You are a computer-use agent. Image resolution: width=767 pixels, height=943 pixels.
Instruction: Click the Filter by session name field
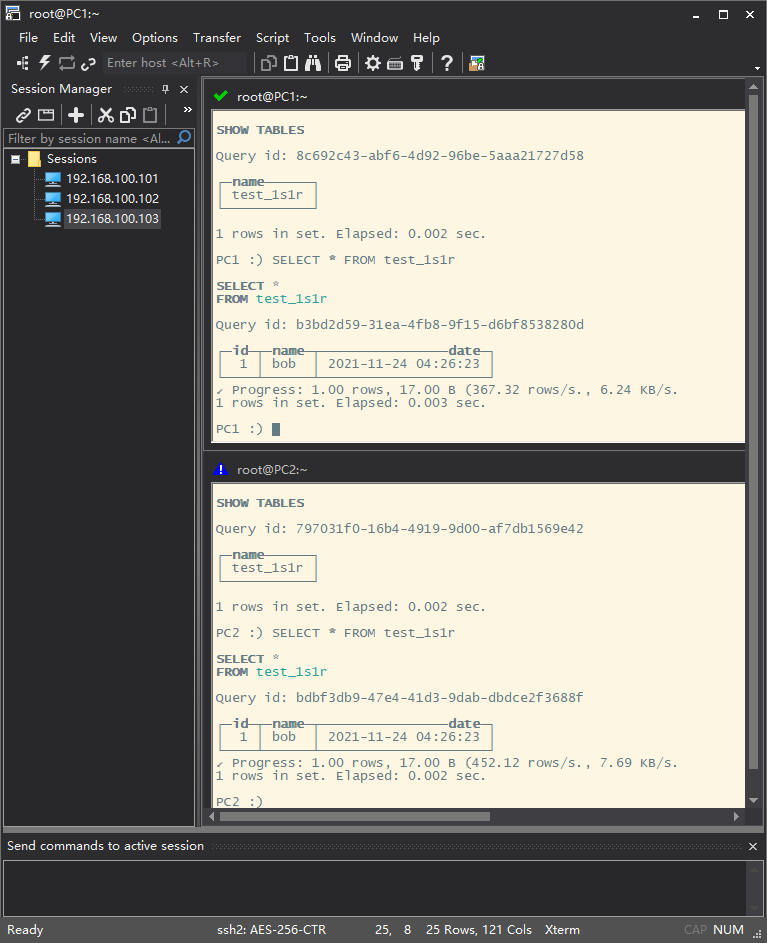(x=90, y=138)
